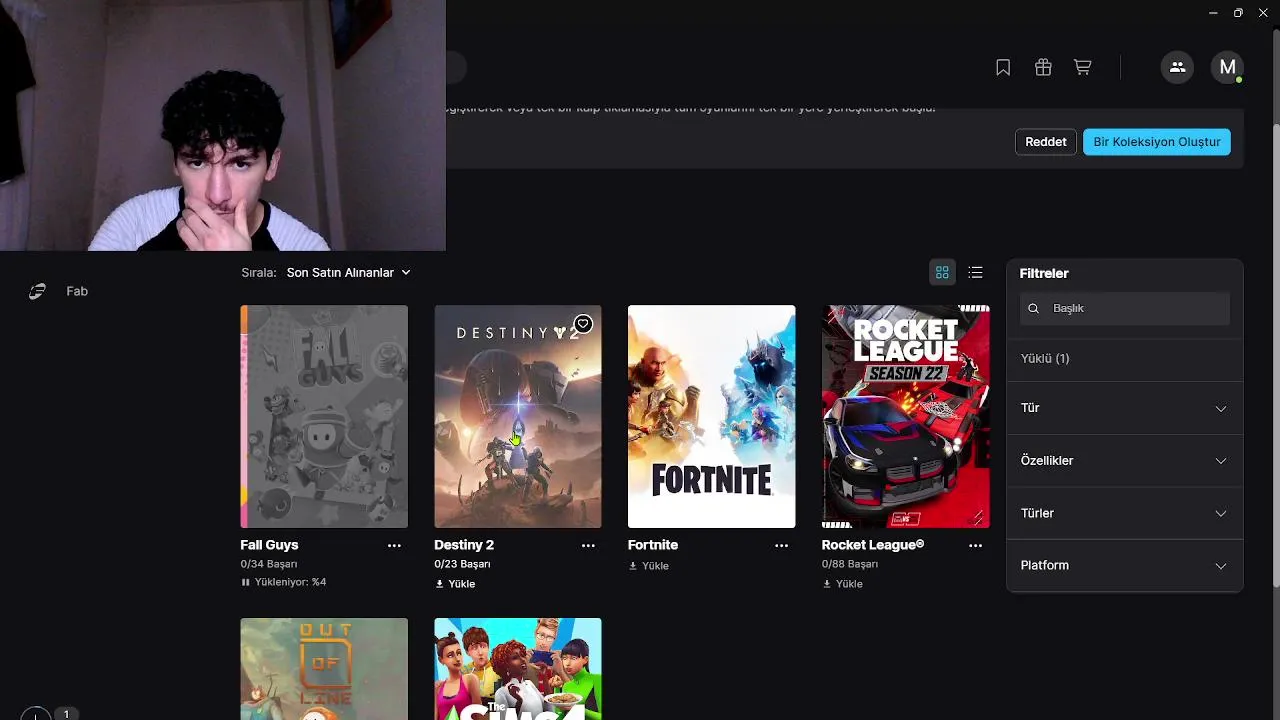The width and height of the screenshot is (1280, 720).
Task: Open the Out of Line cover thumbnail
Action: [324, 669]
